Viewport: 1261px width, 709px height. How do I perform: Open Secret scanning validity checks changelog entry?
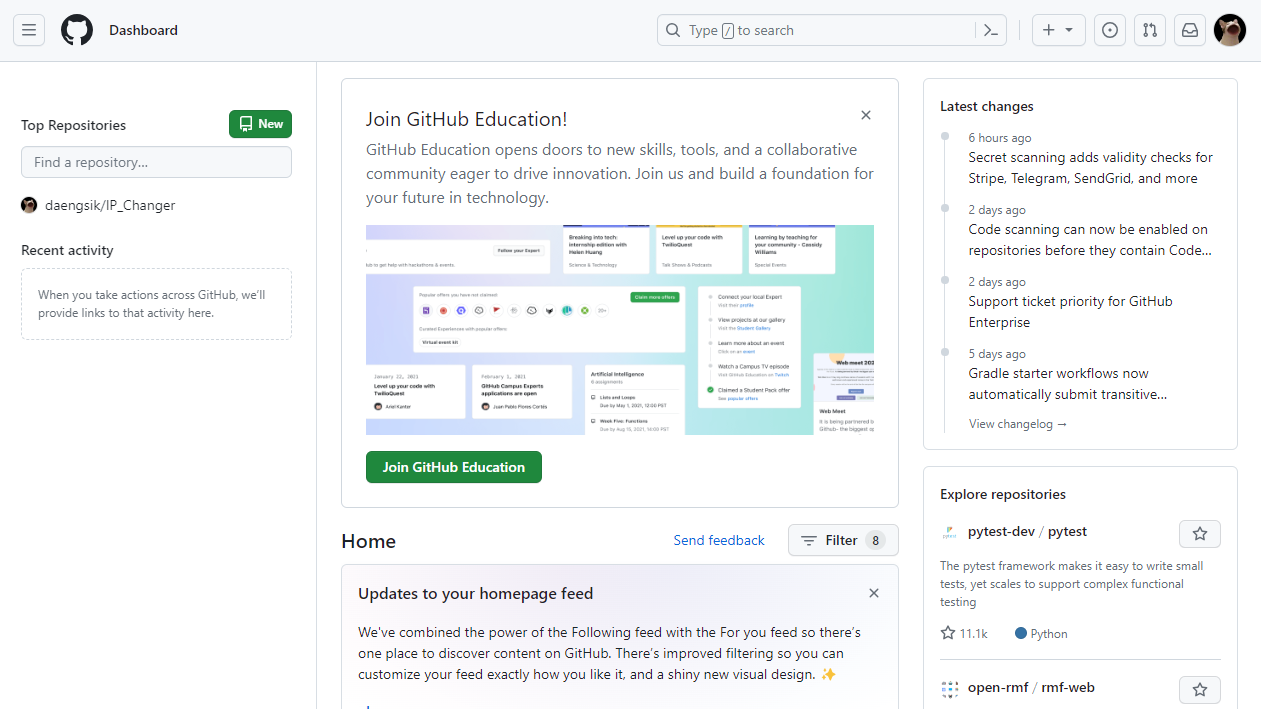(1090, 168)
